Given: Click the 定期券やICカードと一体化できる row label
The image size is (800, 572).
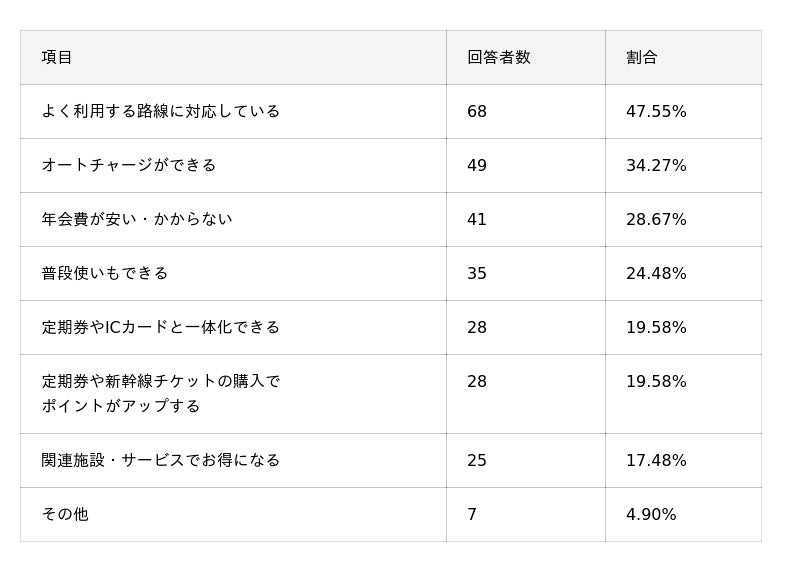Looking at the screenshot, I should click(160, 328).
